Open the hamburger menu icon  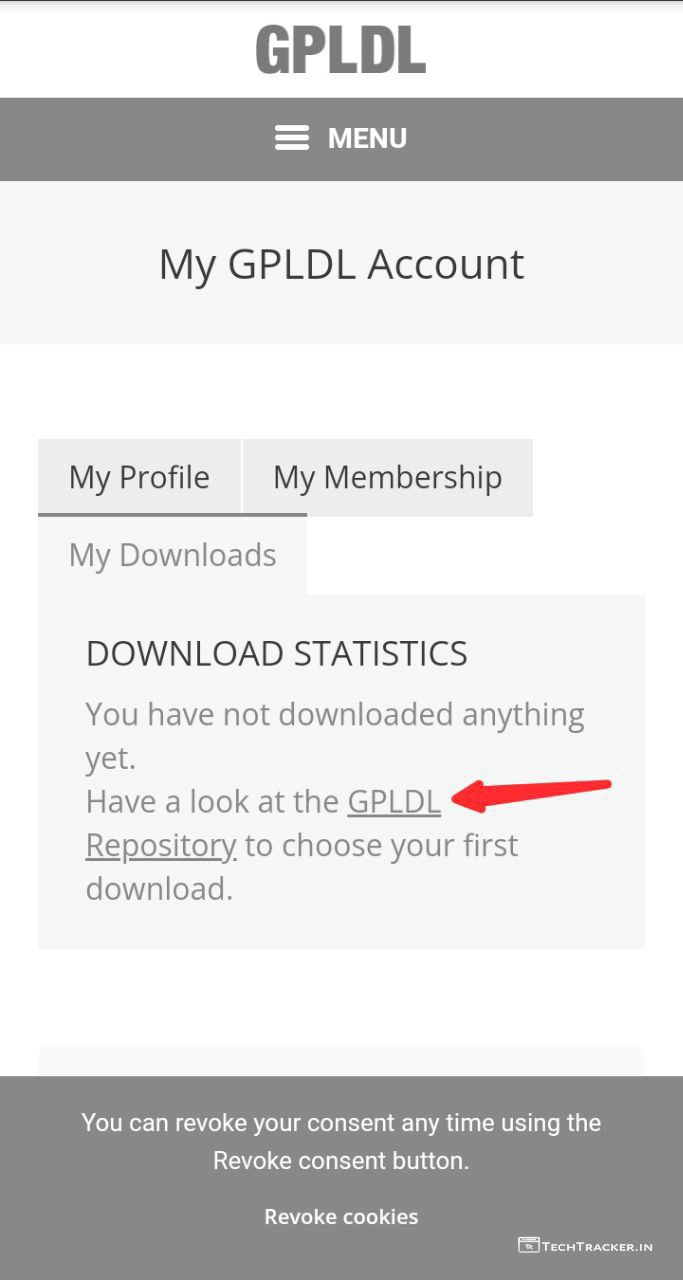point(292,138)
